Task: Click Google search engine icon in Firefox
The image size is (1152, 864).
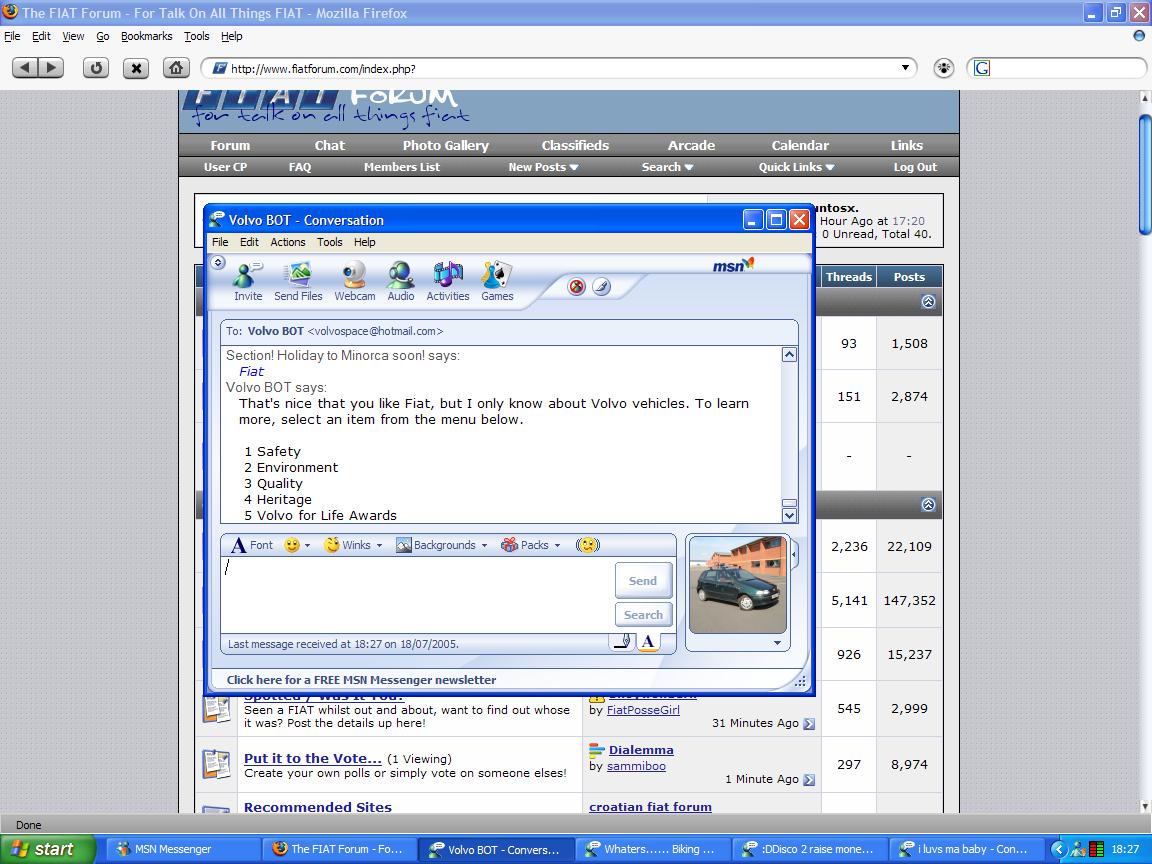Action: click(x=982, y=68)
